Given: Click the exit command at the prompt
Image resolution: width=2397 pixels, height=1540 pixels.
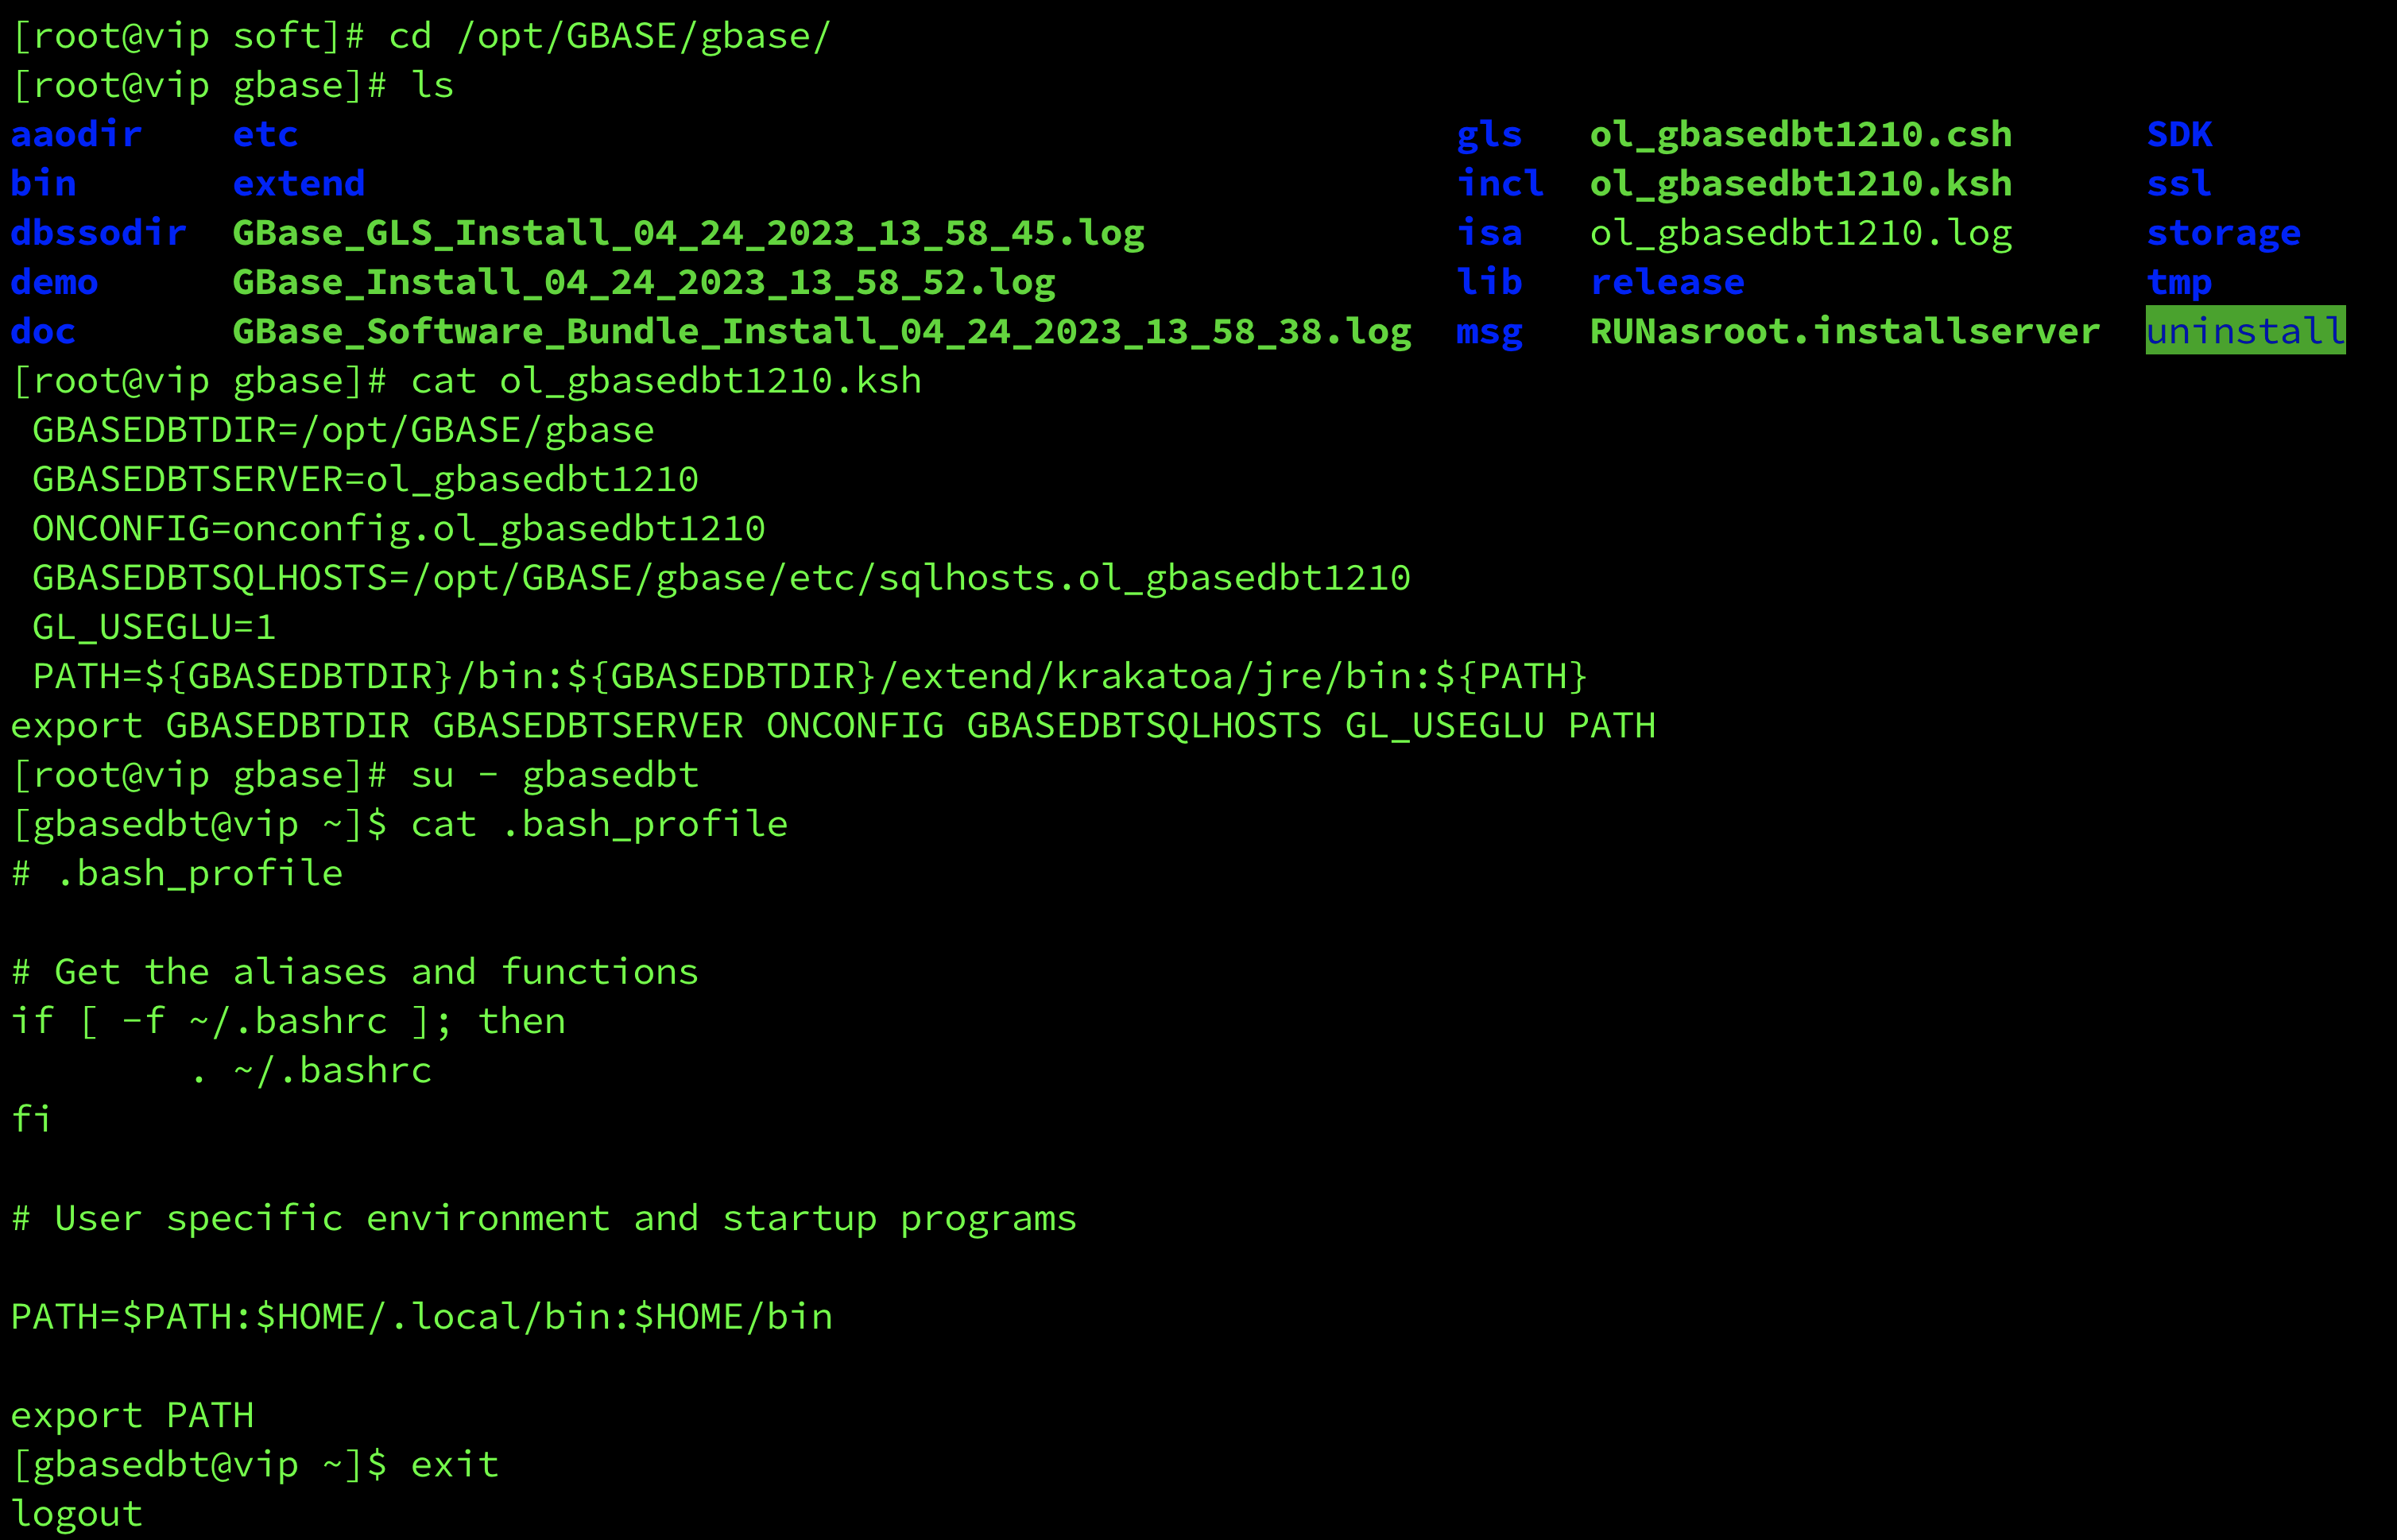Looking at the screenshot, I should click(x=455, y=1465).
